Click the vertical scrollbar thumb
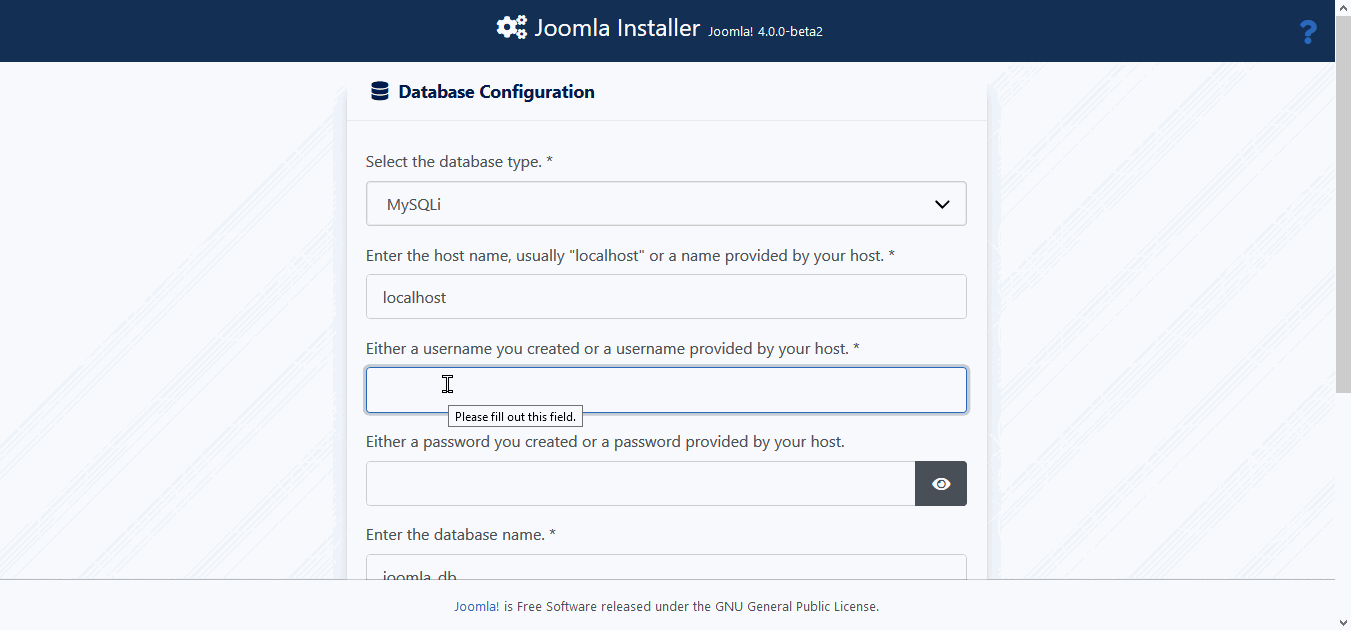This screenshot has width=1351, height=630. point(1343,200)
